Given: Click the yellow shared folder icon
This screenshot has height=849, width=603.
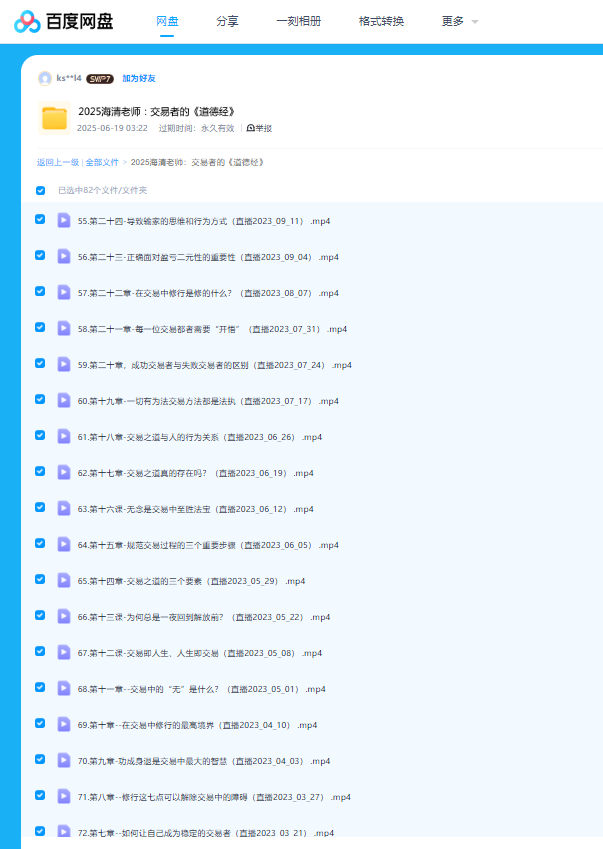Looking at the screenshot, I should [54, 119].
